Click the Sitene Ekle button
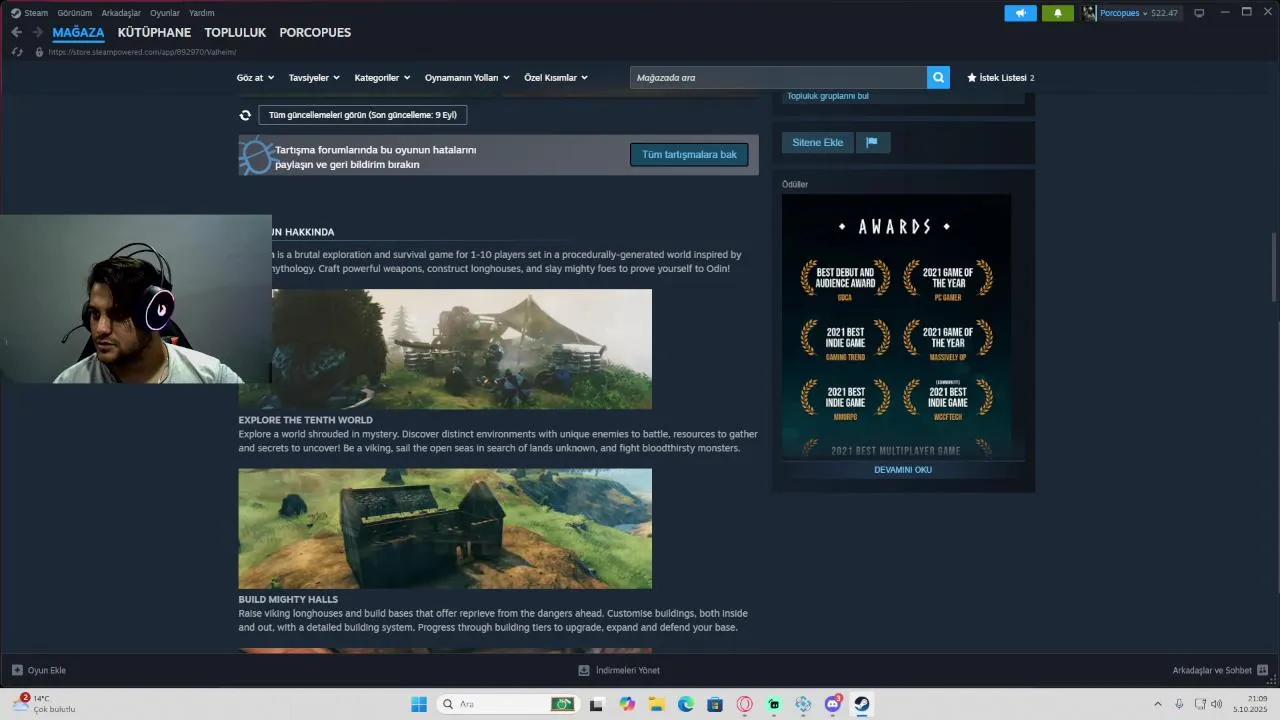 817,142
